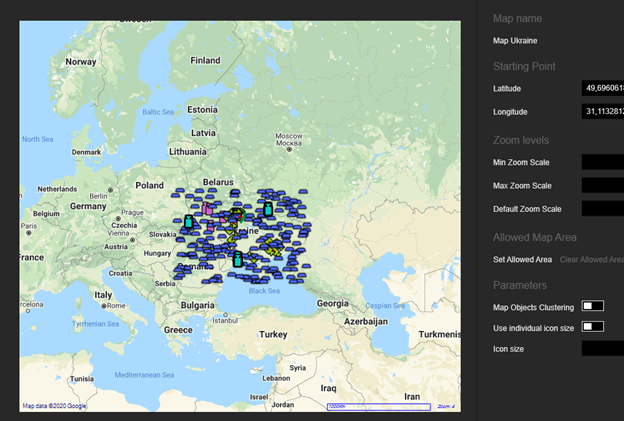Click the Starting Point heading

[524, 66]
